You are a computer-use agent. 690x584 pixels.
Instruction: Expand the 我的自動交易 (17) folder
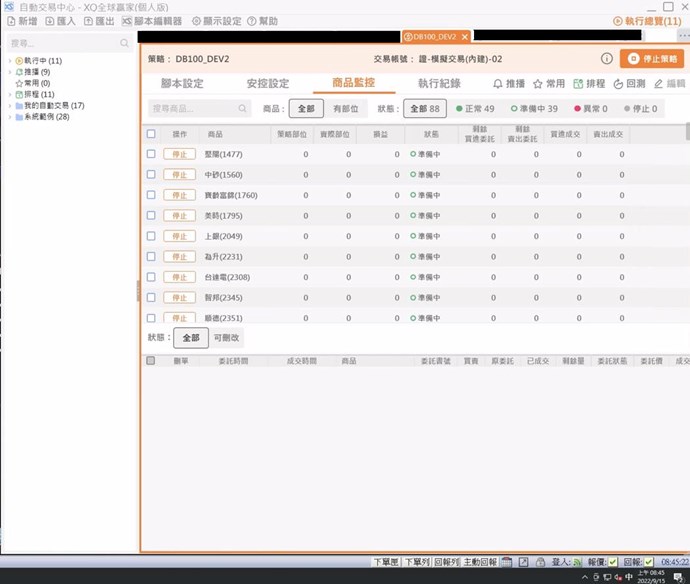(10, 106)
